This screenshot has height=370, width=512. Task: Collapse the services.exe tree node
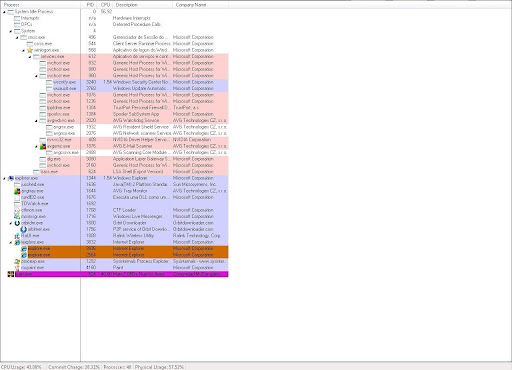pyautogui.click(x=30, y=57)
